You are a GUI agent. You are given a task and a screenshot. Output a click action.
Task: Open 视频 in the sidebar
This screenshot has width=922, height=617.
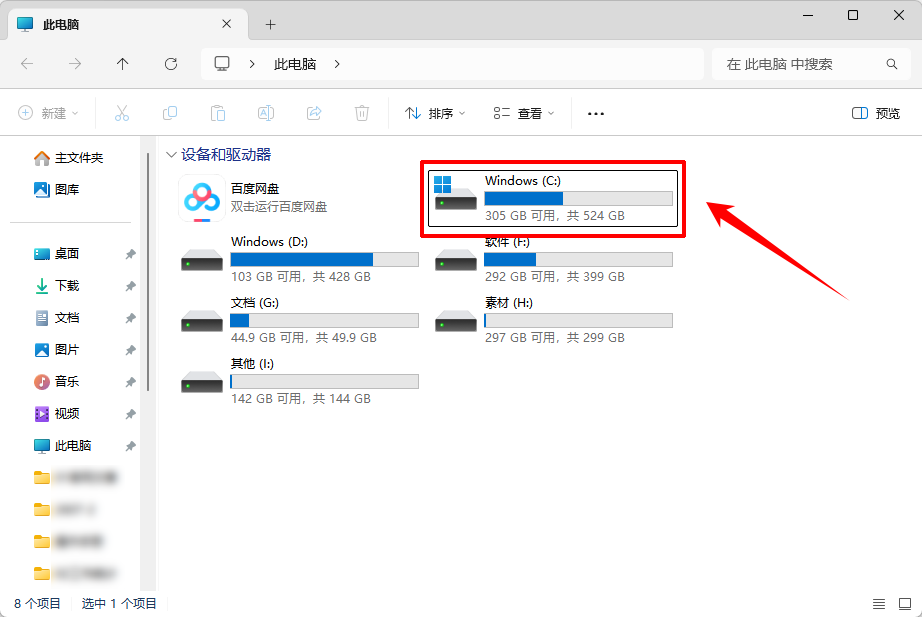tap(56, 413)
